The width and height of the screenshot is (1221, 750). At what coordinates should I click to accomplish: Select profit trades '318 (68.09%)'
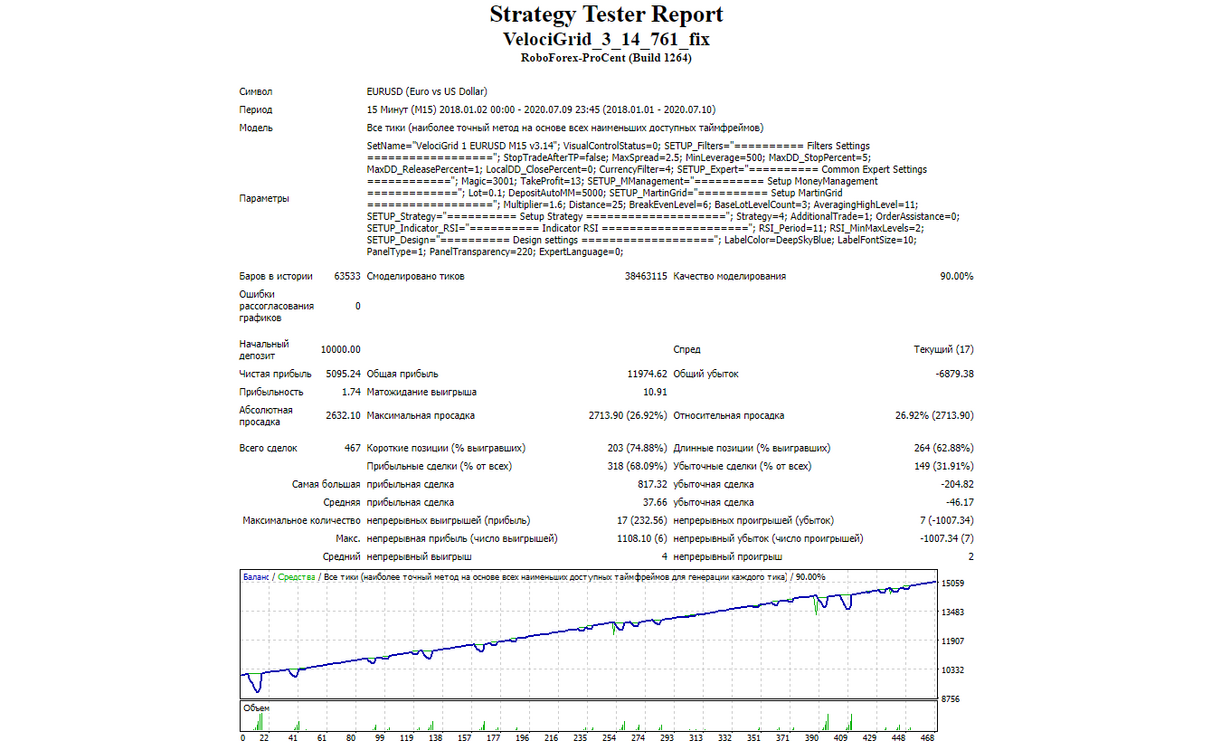click(637, 466)
